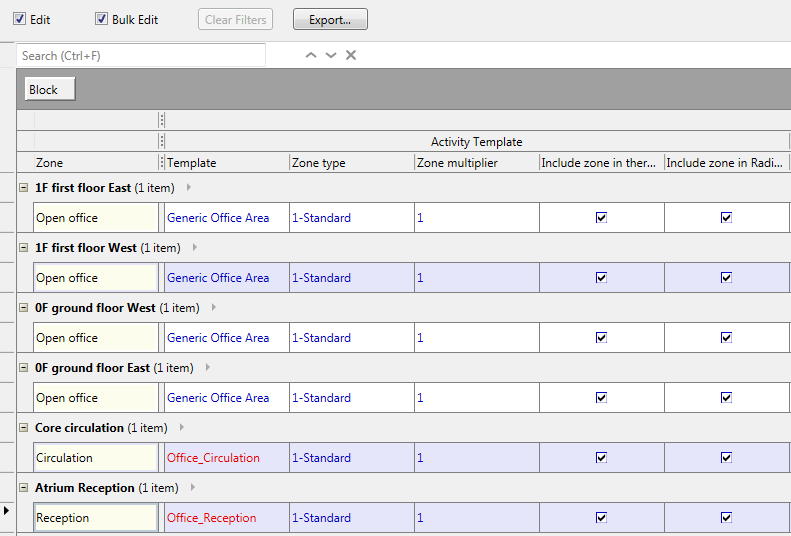
Task: Click the Search input field
Action: click(141, 55)
